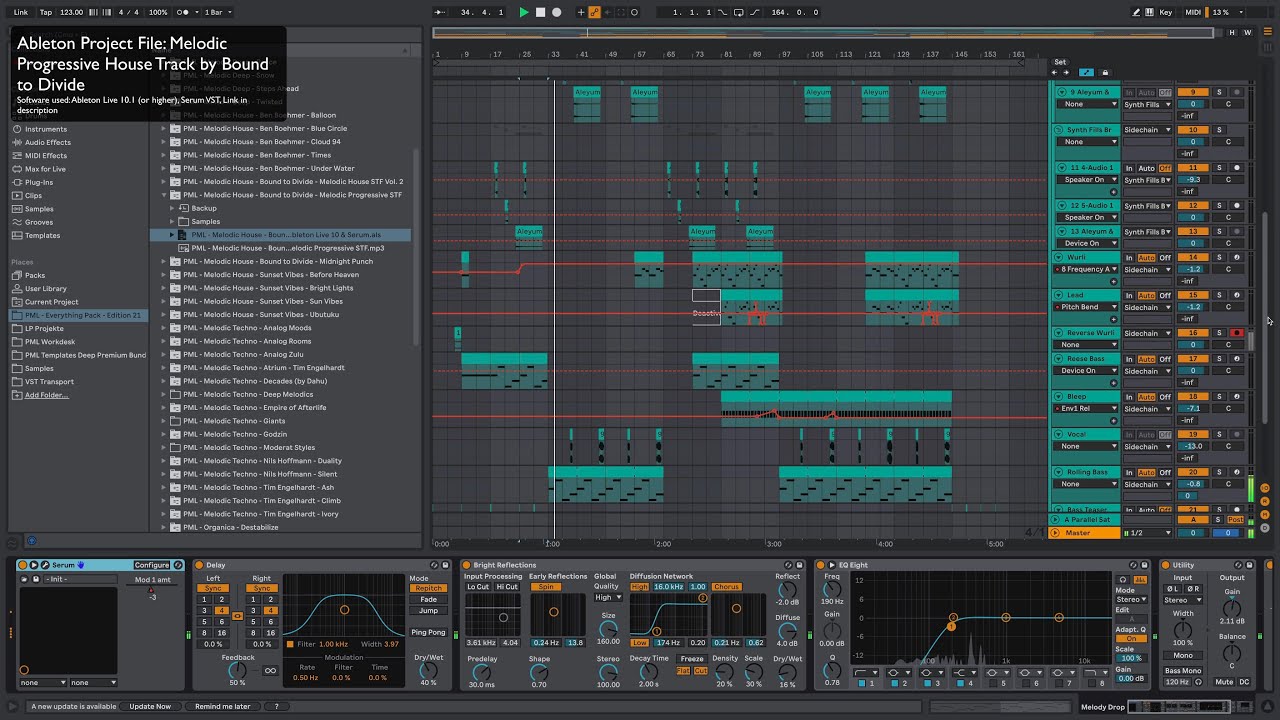
Task: Adjust Delay Dry/Wet knob
Action: click(428, 669)
